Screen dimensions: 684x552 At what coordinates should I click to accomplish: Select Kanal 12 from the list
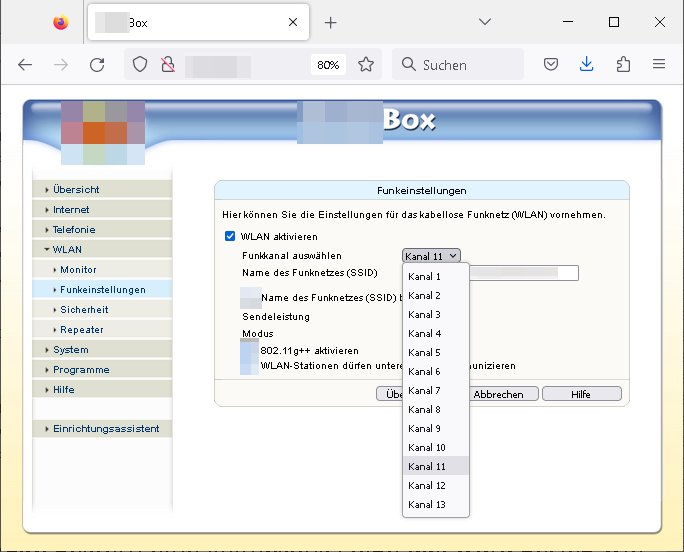[436, 486]
